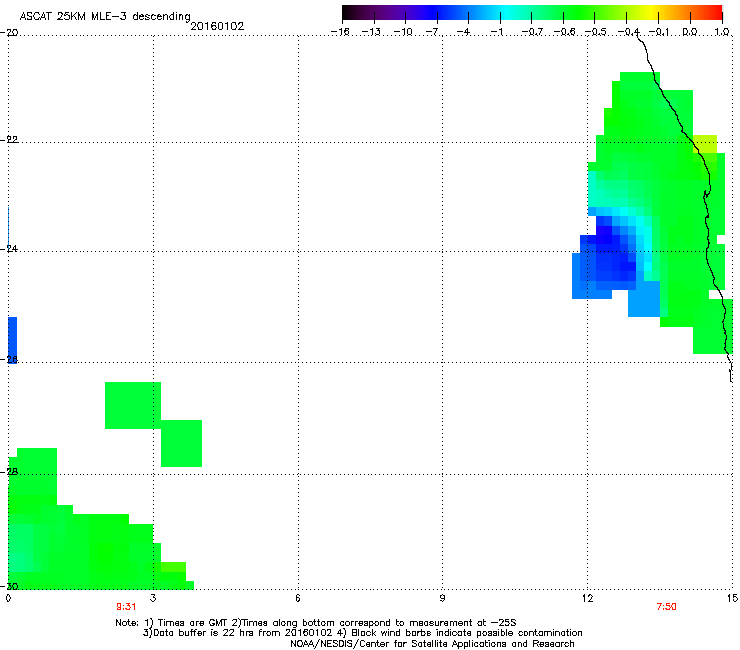Click the '-7' color scale label
Screen dimensions: 740x650
[x=432, y=32]
